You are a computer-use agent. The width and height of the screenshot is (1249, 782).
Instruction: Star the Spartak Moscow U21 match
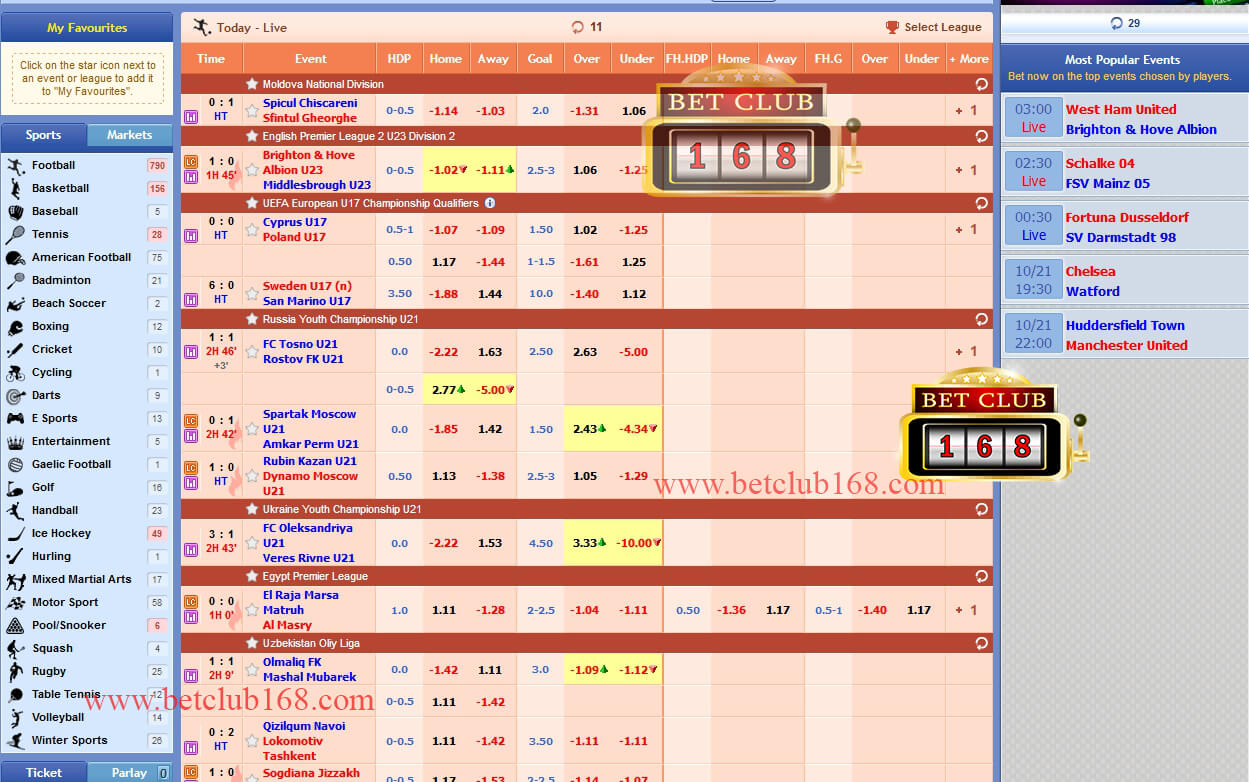[252, 429]
